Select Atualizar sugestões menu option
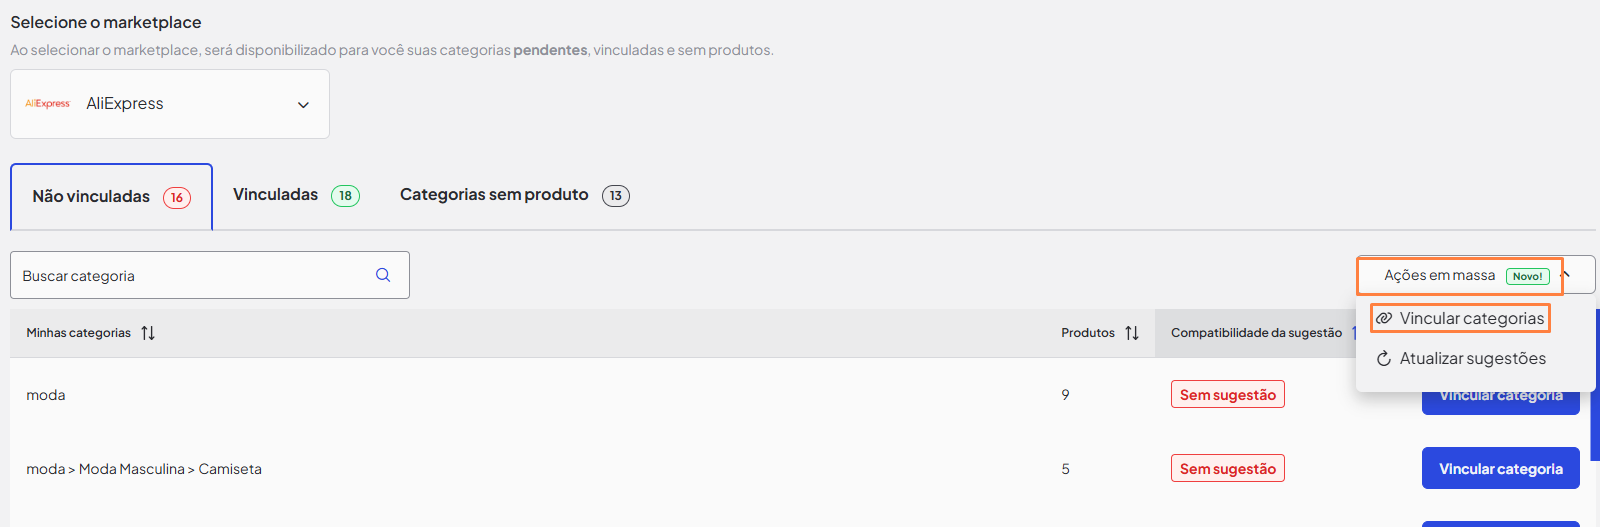1600x527 pixels. coord(1472,358)
